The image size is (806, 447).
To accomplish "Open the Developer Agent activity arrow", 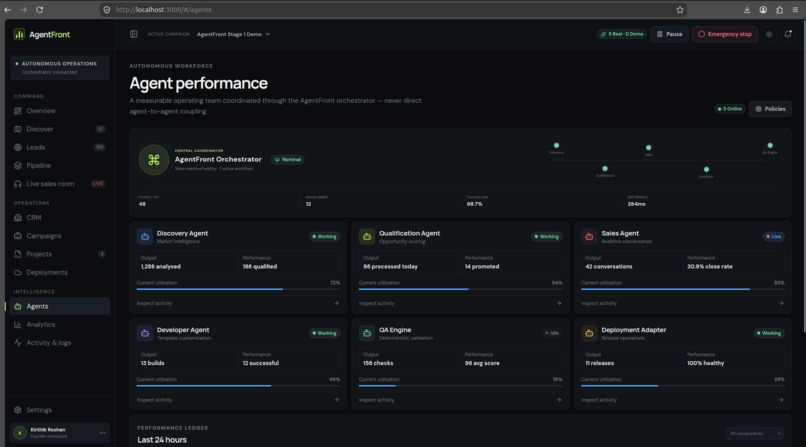I will [x=336, y=400].
